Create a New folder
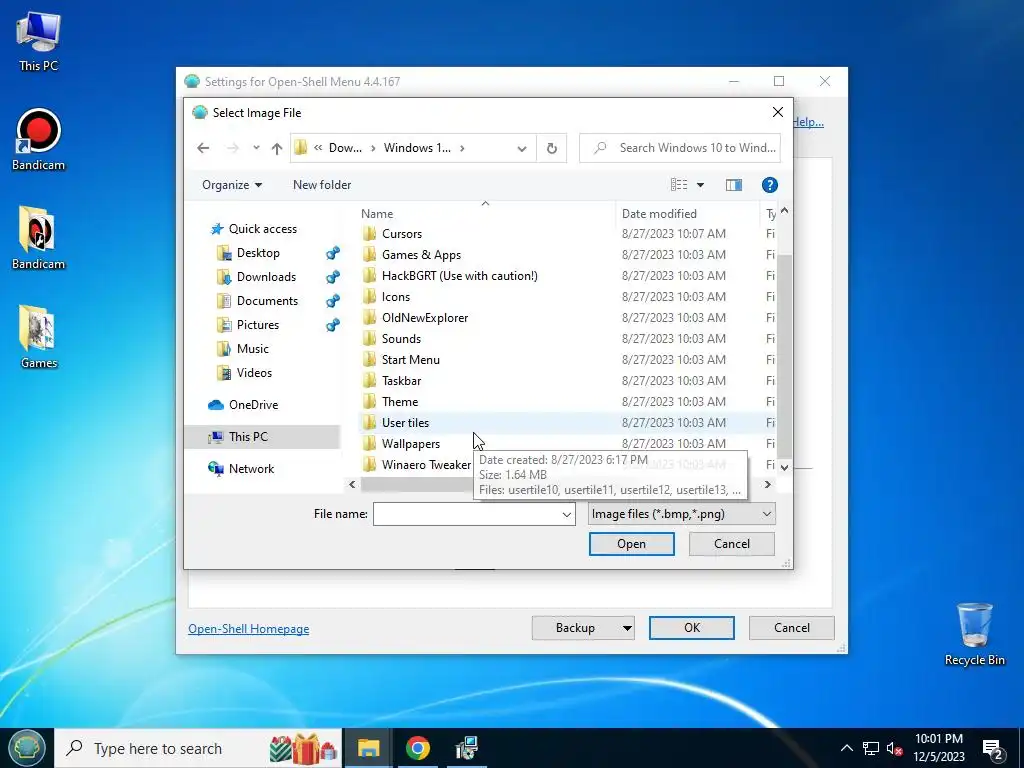 (322, 185)
